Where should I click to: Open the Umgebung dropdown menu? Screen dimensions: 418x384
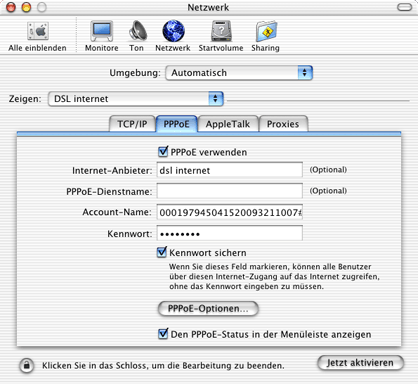coord(239,73)
